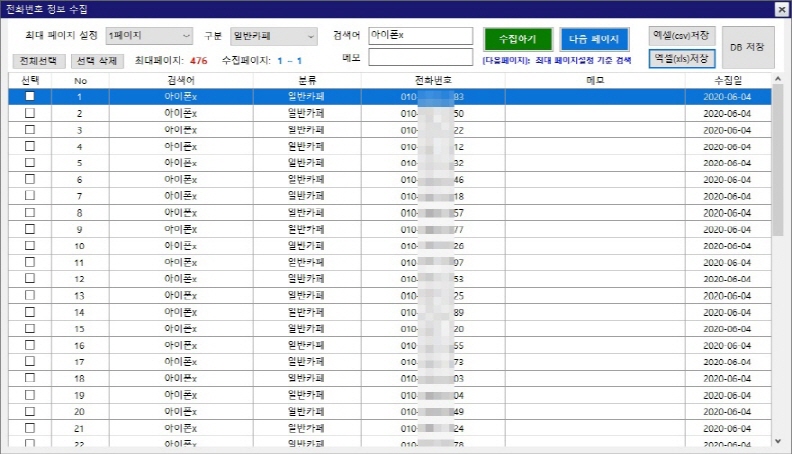Save results with 엑셀(csv)저장 button
This screenshot has height=454, width=792.
681,35
